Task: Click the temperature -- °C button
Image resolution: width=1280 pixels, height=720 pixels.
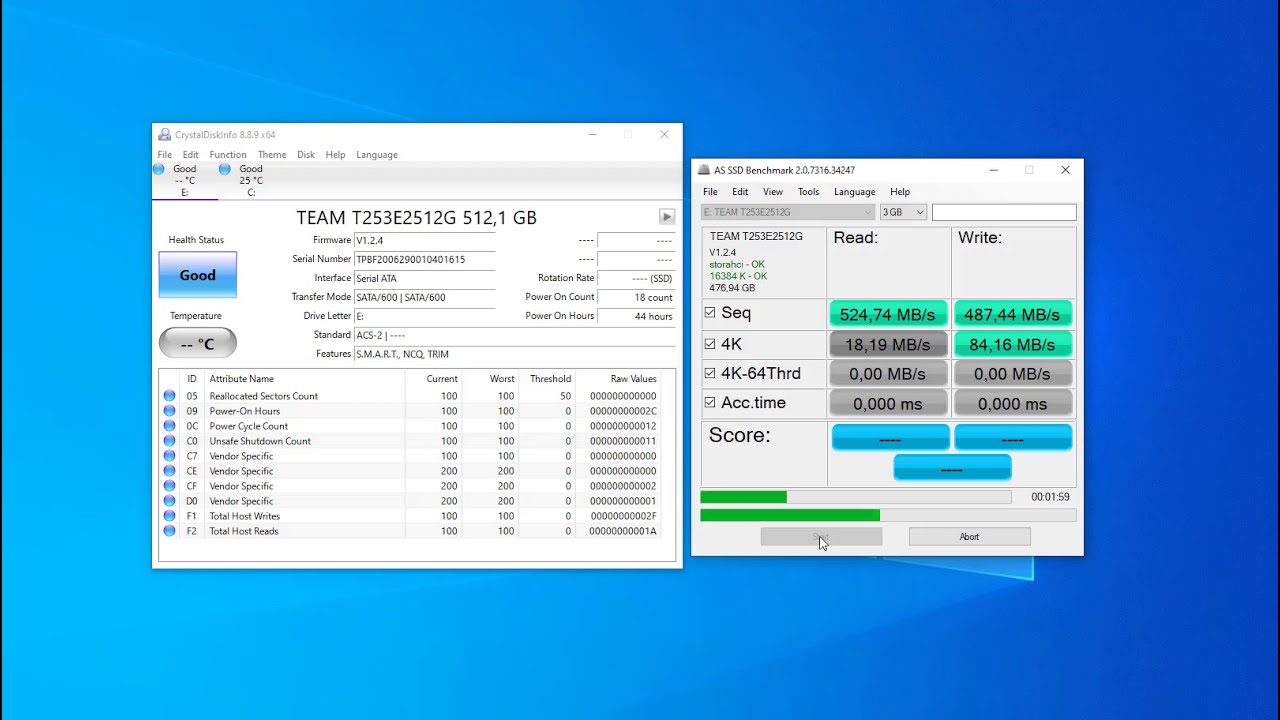Action: pos(197,344)
